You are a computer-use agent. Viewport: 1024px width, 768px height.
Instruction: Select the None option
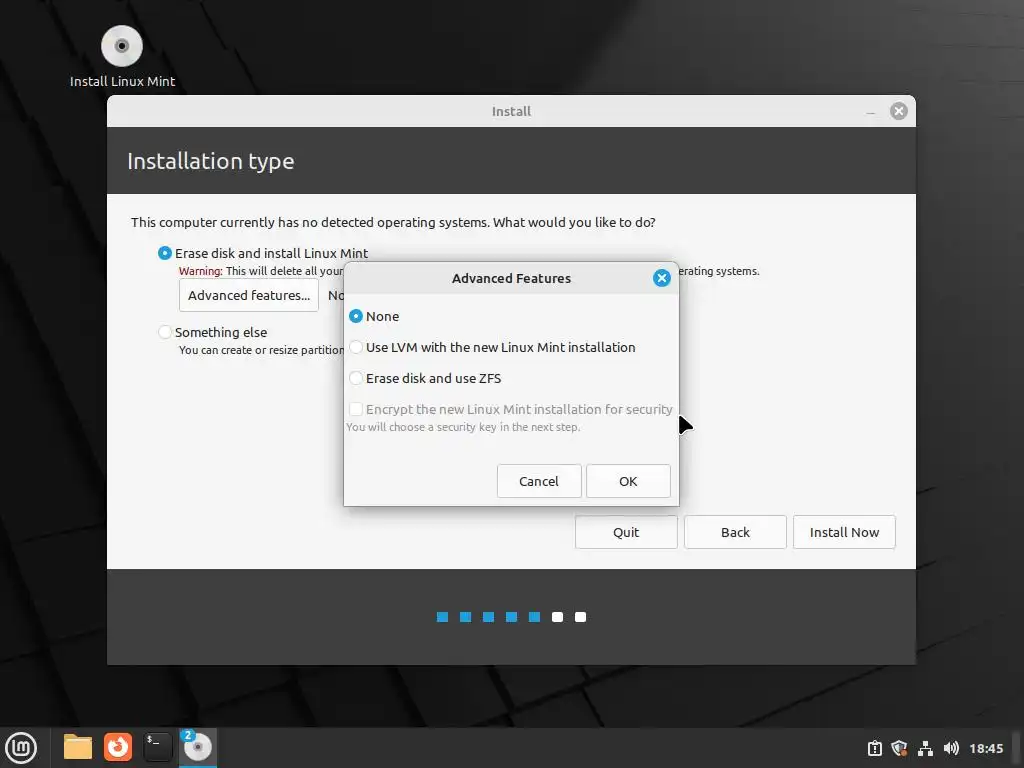[374, 316]
